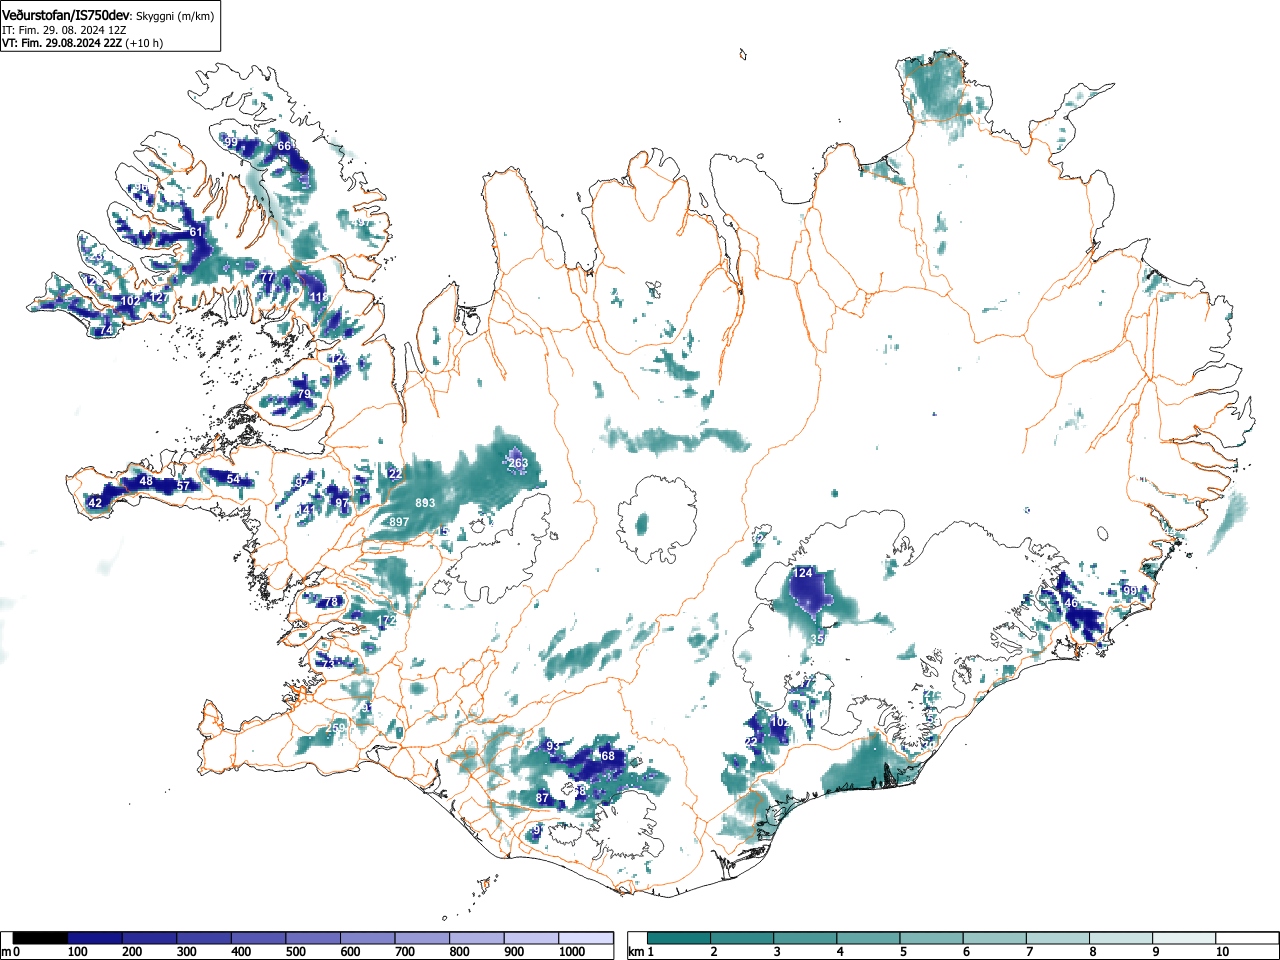Viewport: 1280px width, 960px height.
Task: Click the 54 value on Snæfellsnes peninsula
Action: click(233, 479)
